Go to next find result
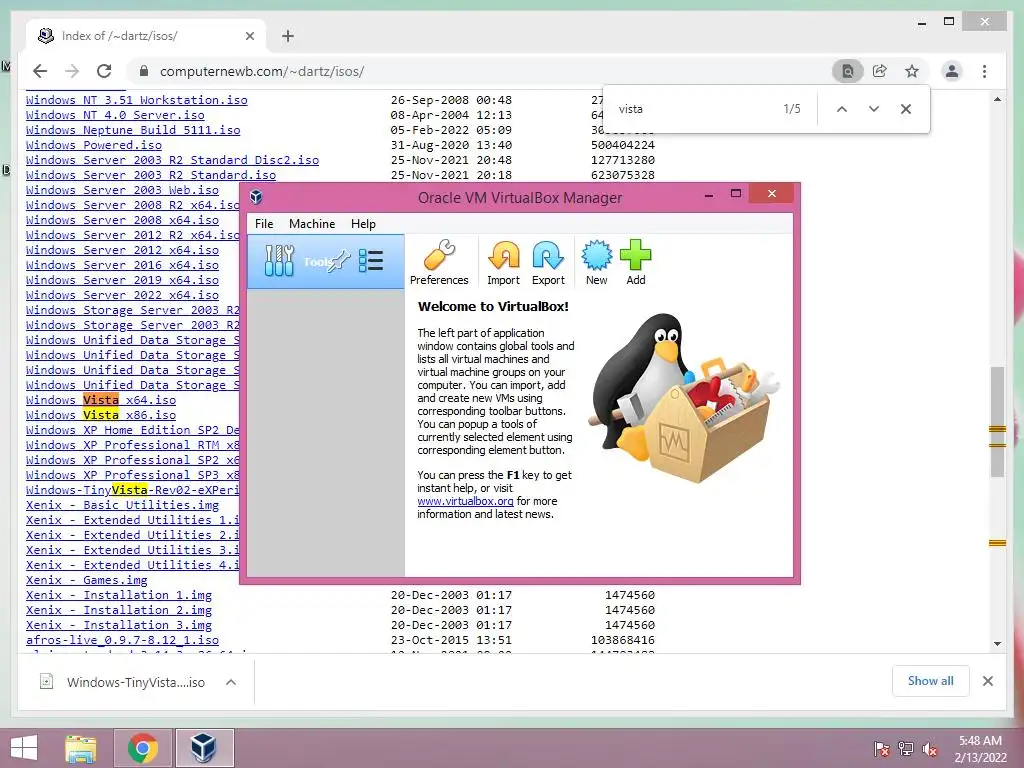 [x=874, y=109]
